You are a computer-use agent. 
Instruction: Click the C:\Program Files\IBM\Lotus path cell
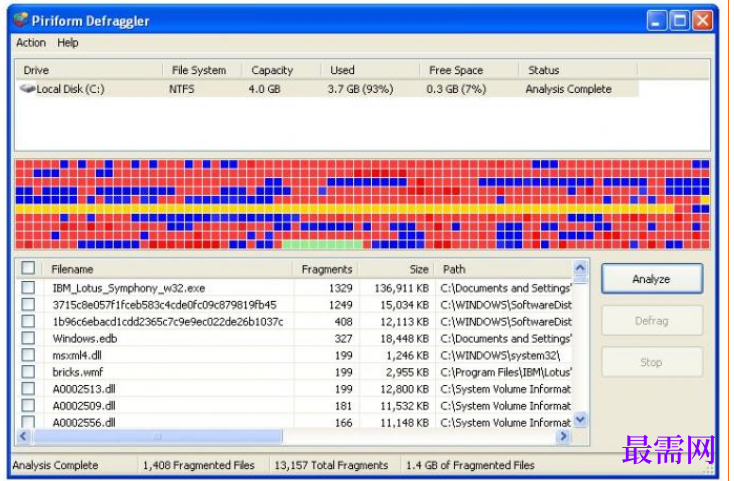coord(506,372)
